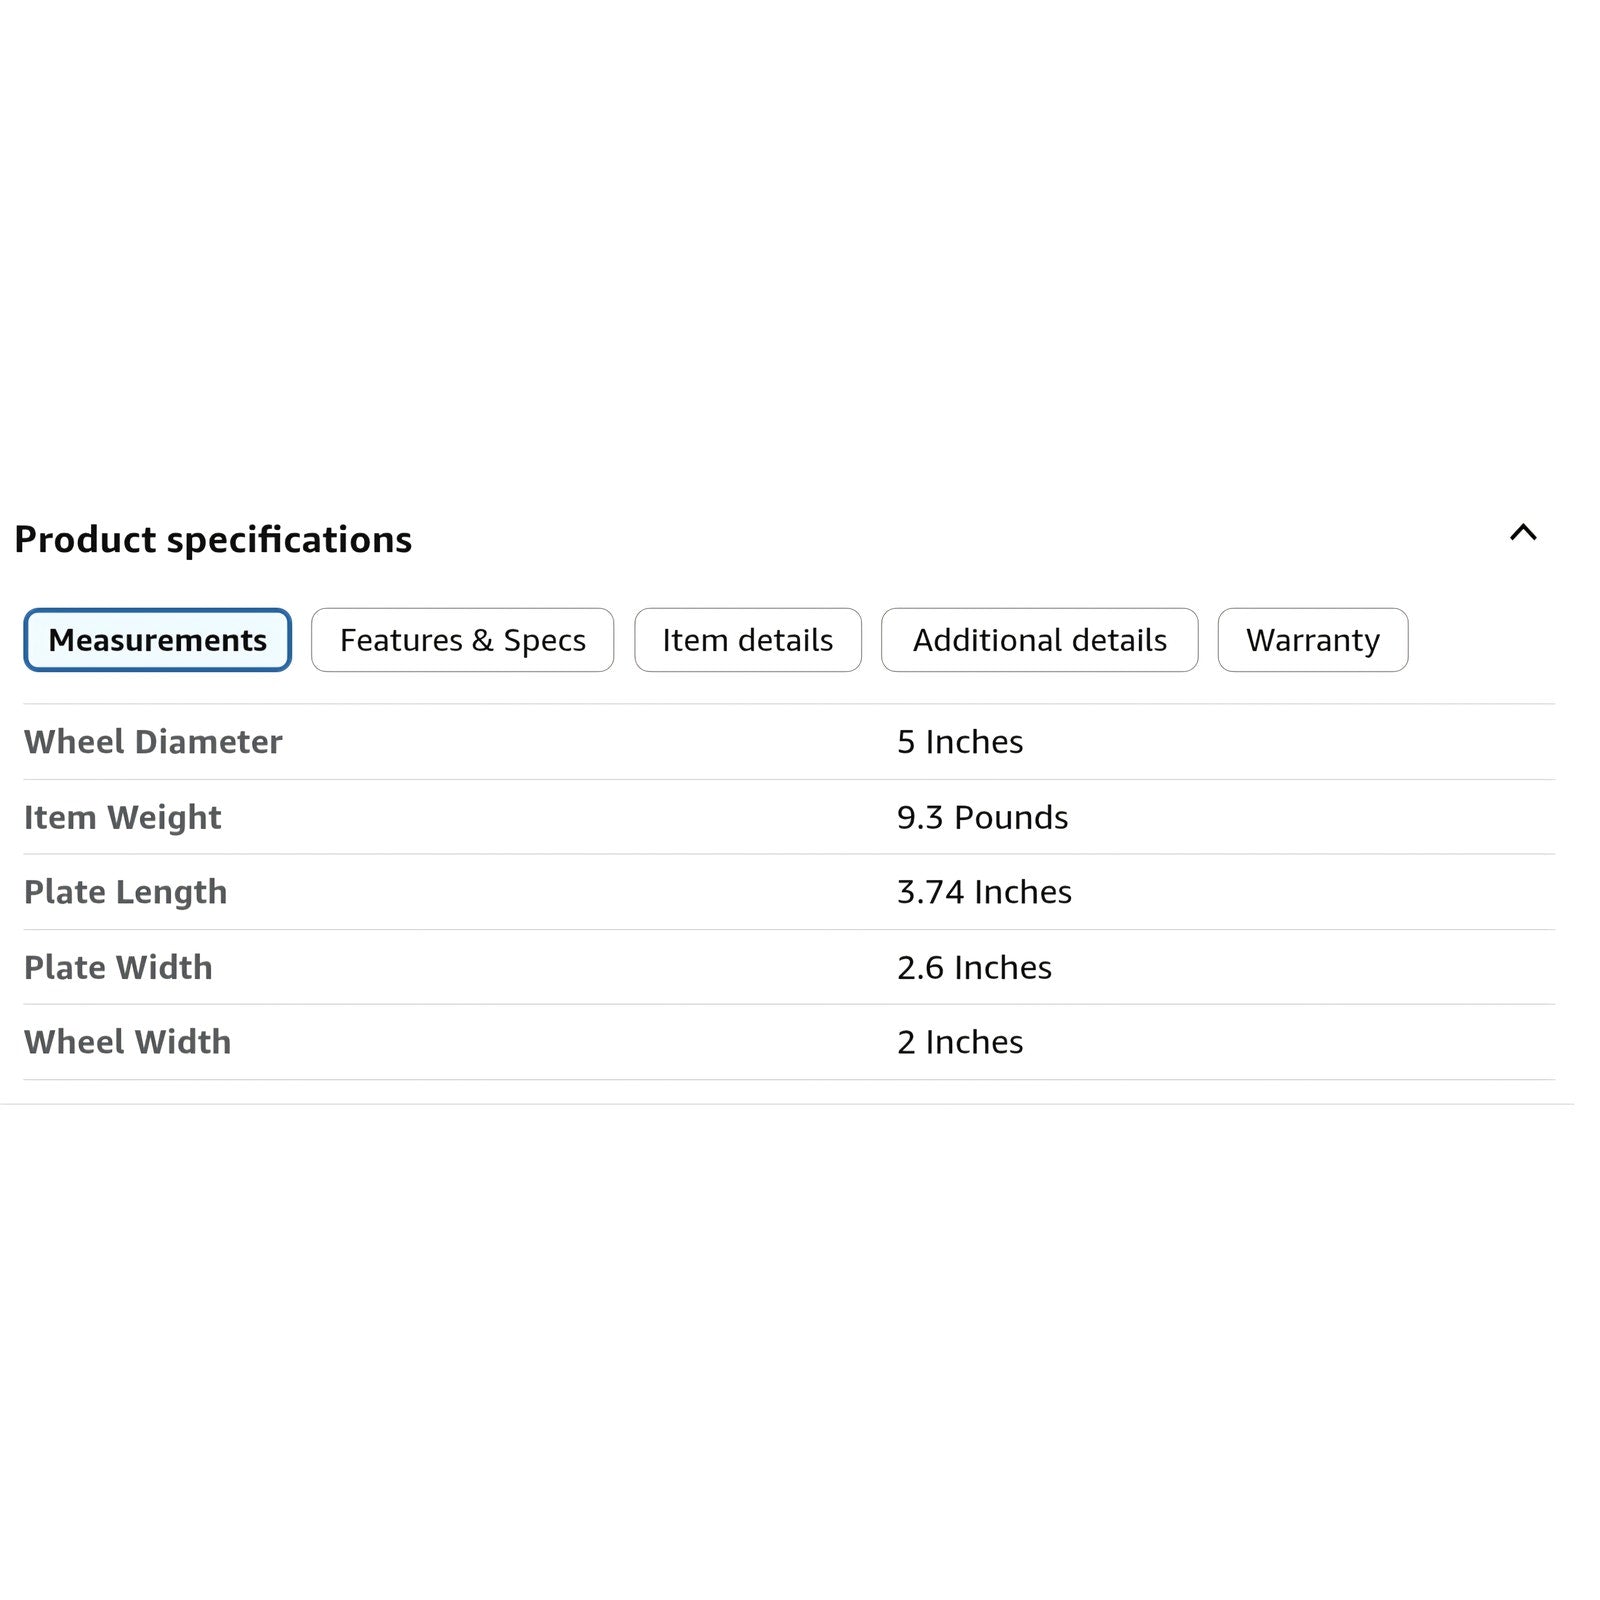This screenshot has width=1600, height=1600.
Task: Click the word specifications in the heading
Action: (289, 541)
